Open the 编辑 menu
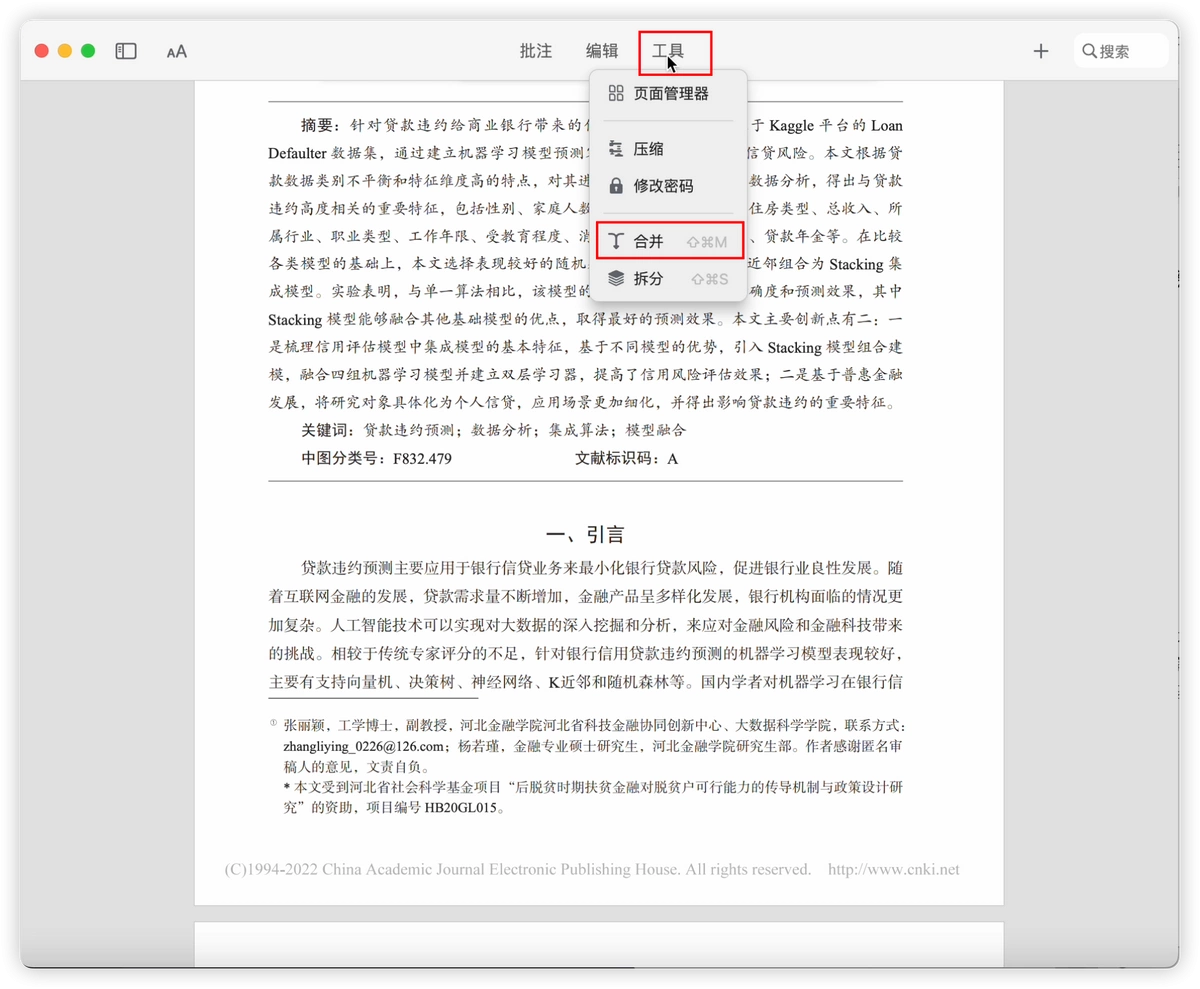Image resolution: width=1200 pixels, height=989 pixels. (x=602, y=51)
